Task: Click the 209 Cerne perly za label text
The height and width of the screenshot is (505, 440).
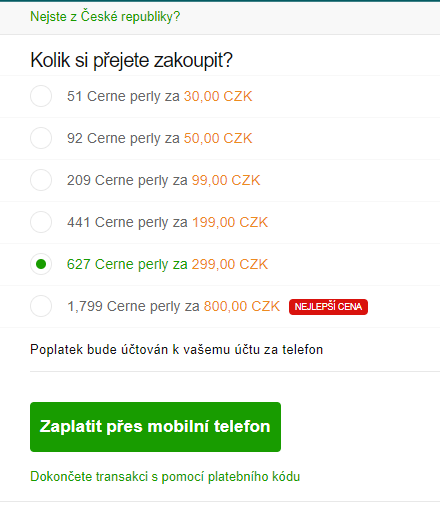Action: pos(127,181)
